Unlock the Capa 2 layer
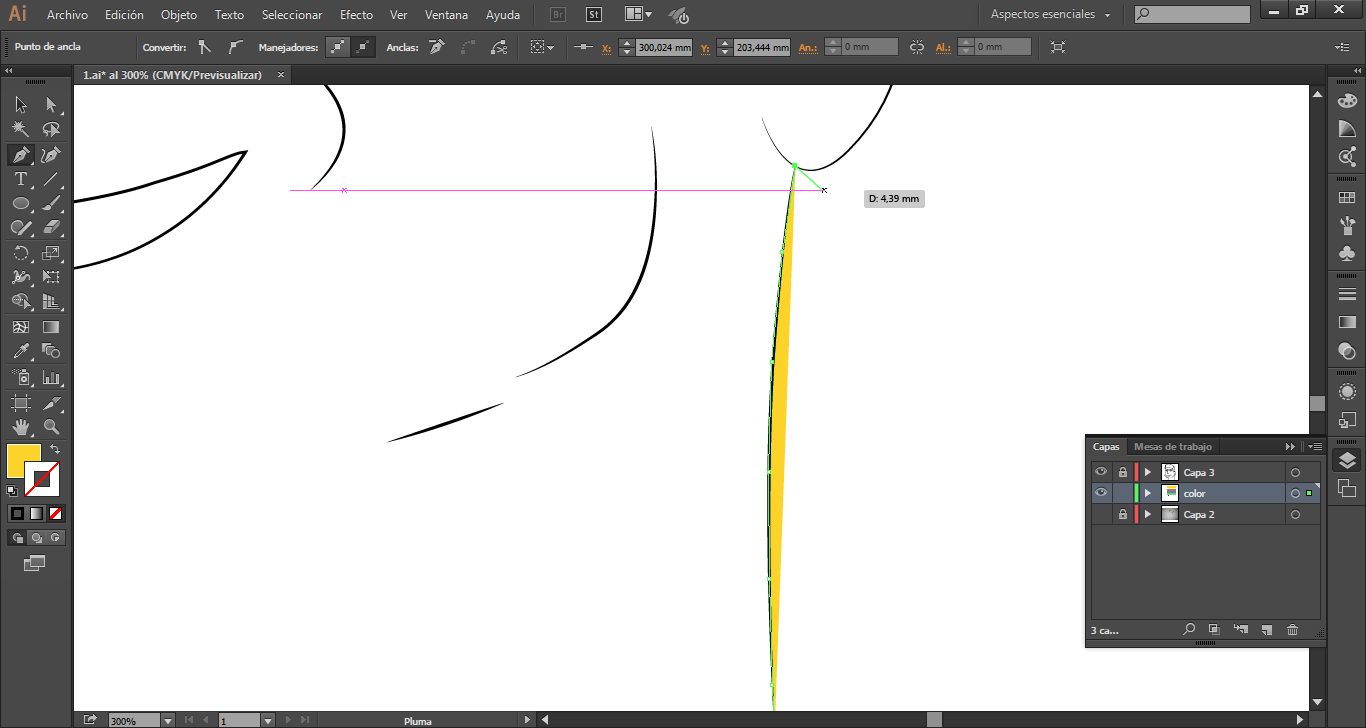This screenshot has height=728, width=1366. point(1123,514)
